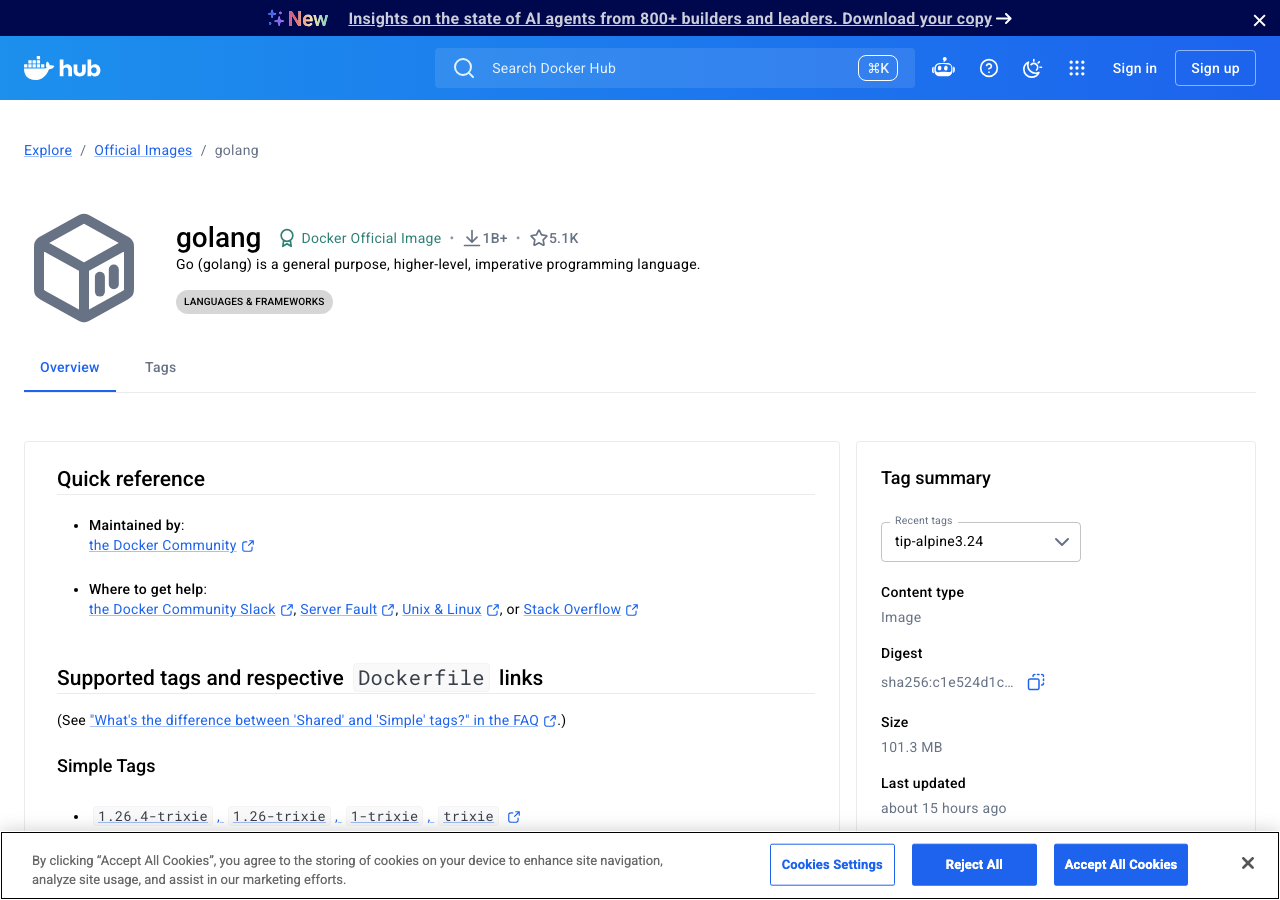Switch to the Tags tab
The width and height of the screenshot is (1280, 900).
click(x=160, y=367)
